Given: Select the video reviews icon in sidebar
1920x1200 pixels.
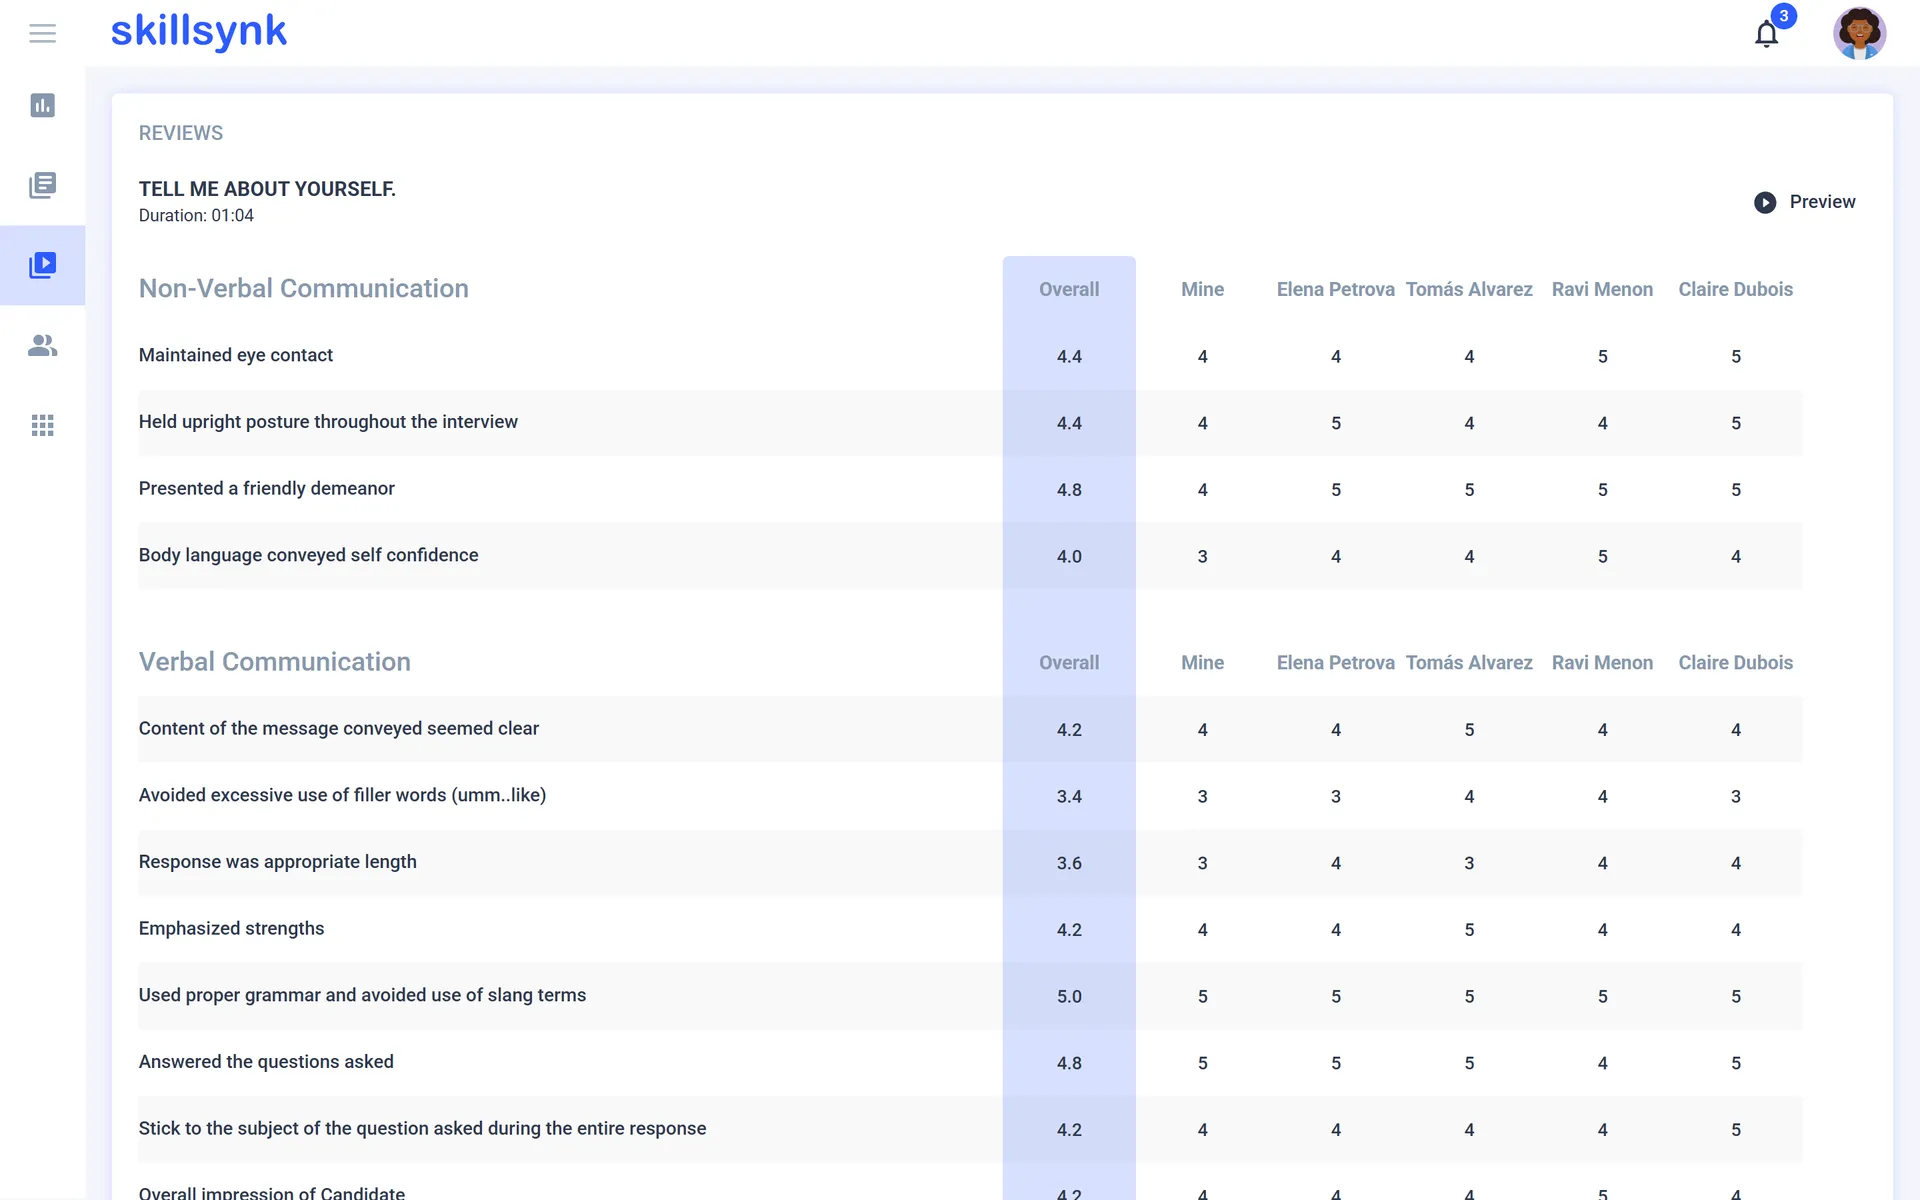Looking at the screenshot, I should (42, 265).
